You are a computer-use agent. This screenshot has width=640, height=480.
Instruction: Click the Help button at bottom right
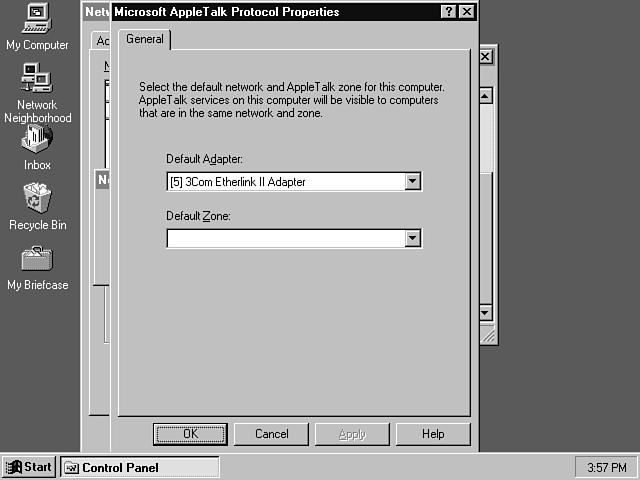click(x=433, y=434)
